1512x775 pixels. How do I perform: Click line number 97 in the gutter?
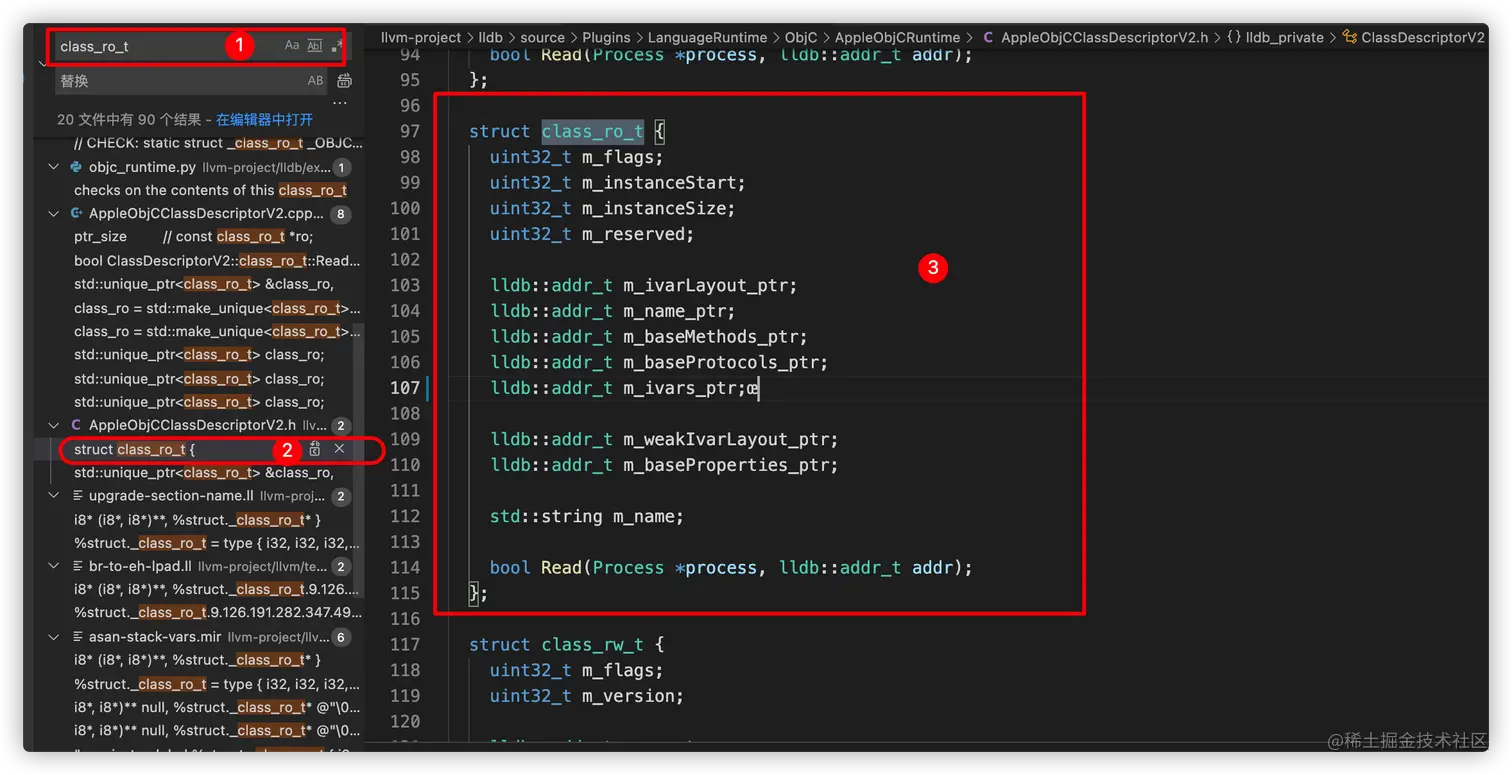click(410, 131)
